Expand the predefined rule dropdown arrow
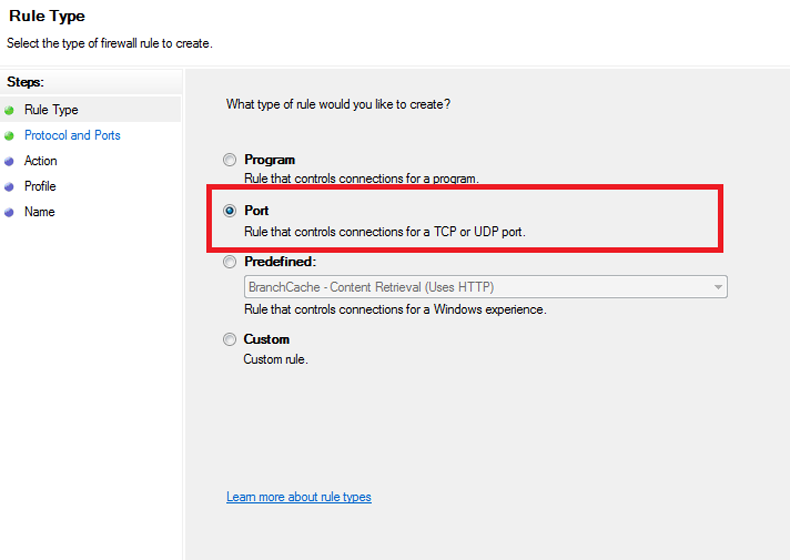The height and width of the screenshot is (560, 790). 717,287
